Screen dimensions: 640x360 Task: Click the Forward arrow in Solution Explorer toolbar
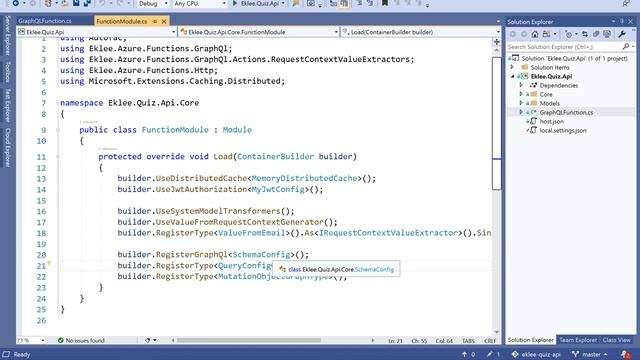(x=524, y=34)
